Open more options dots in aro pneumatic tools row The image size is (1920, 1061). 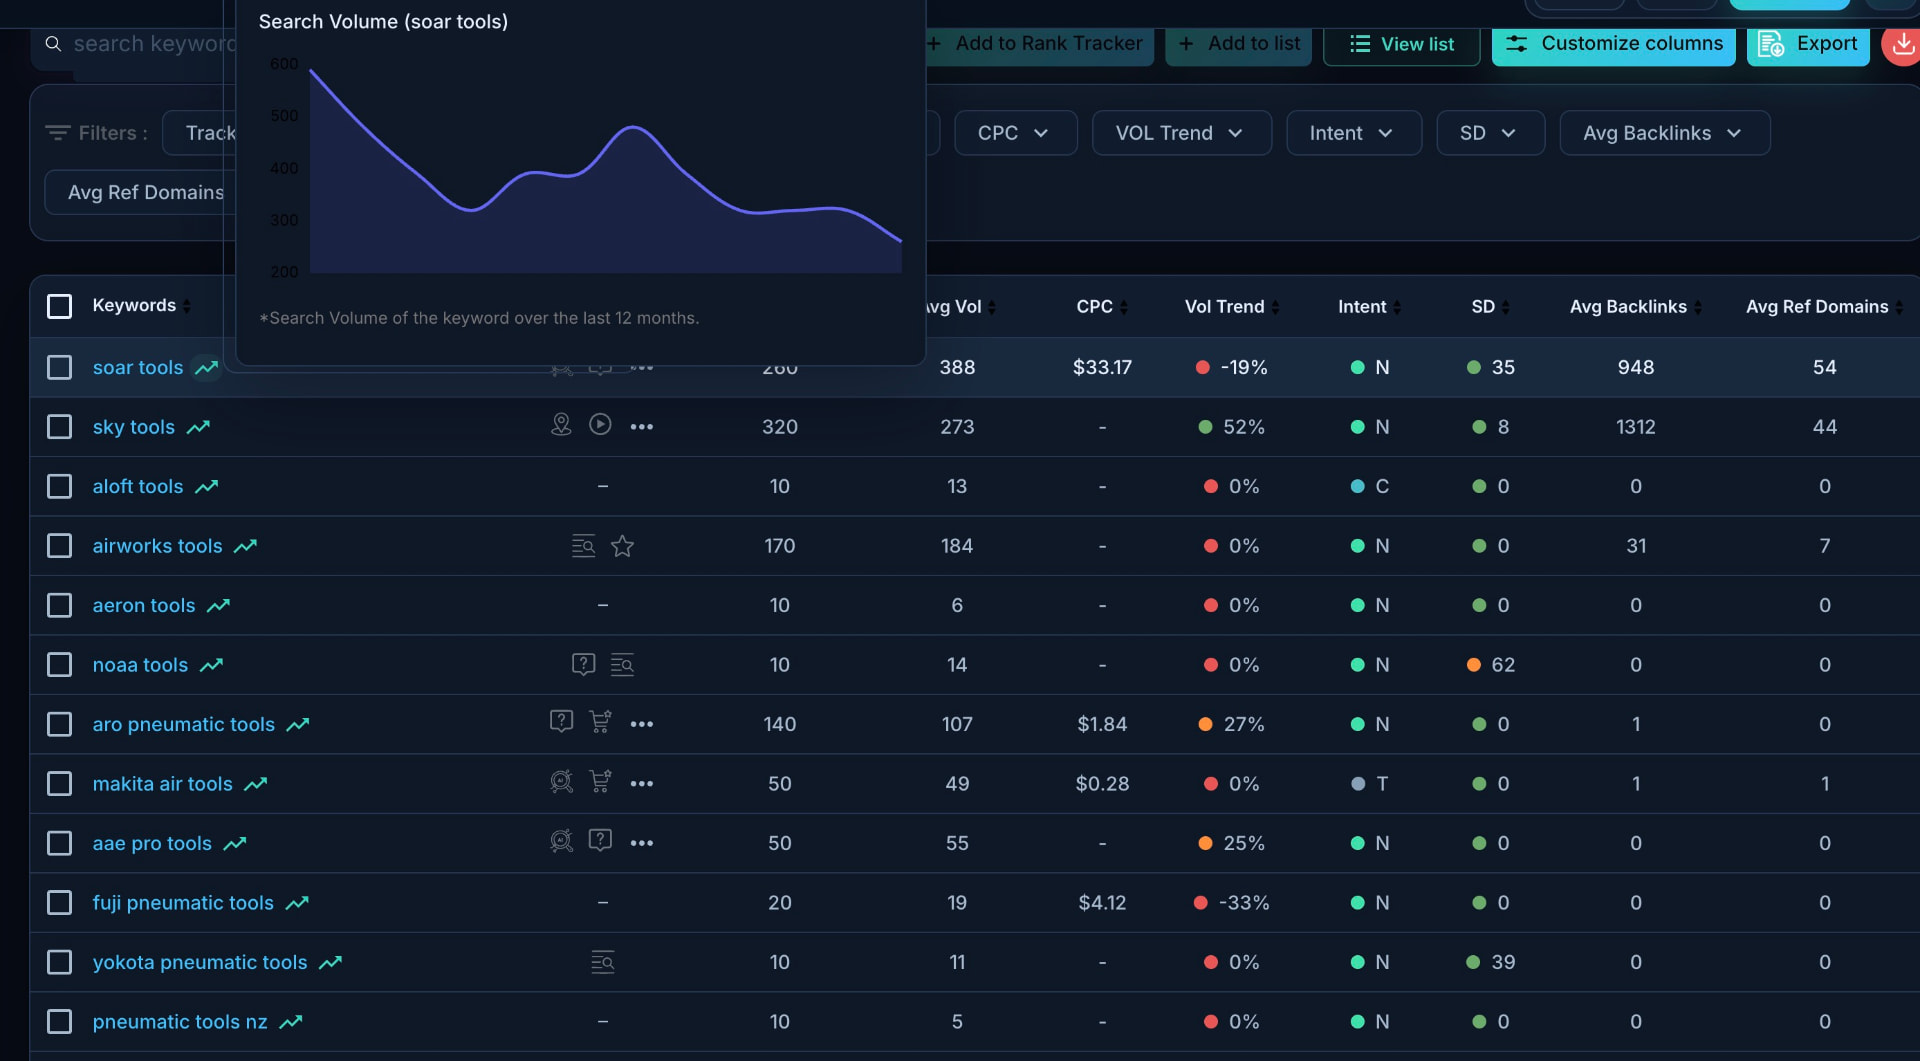tap(642, 724)
